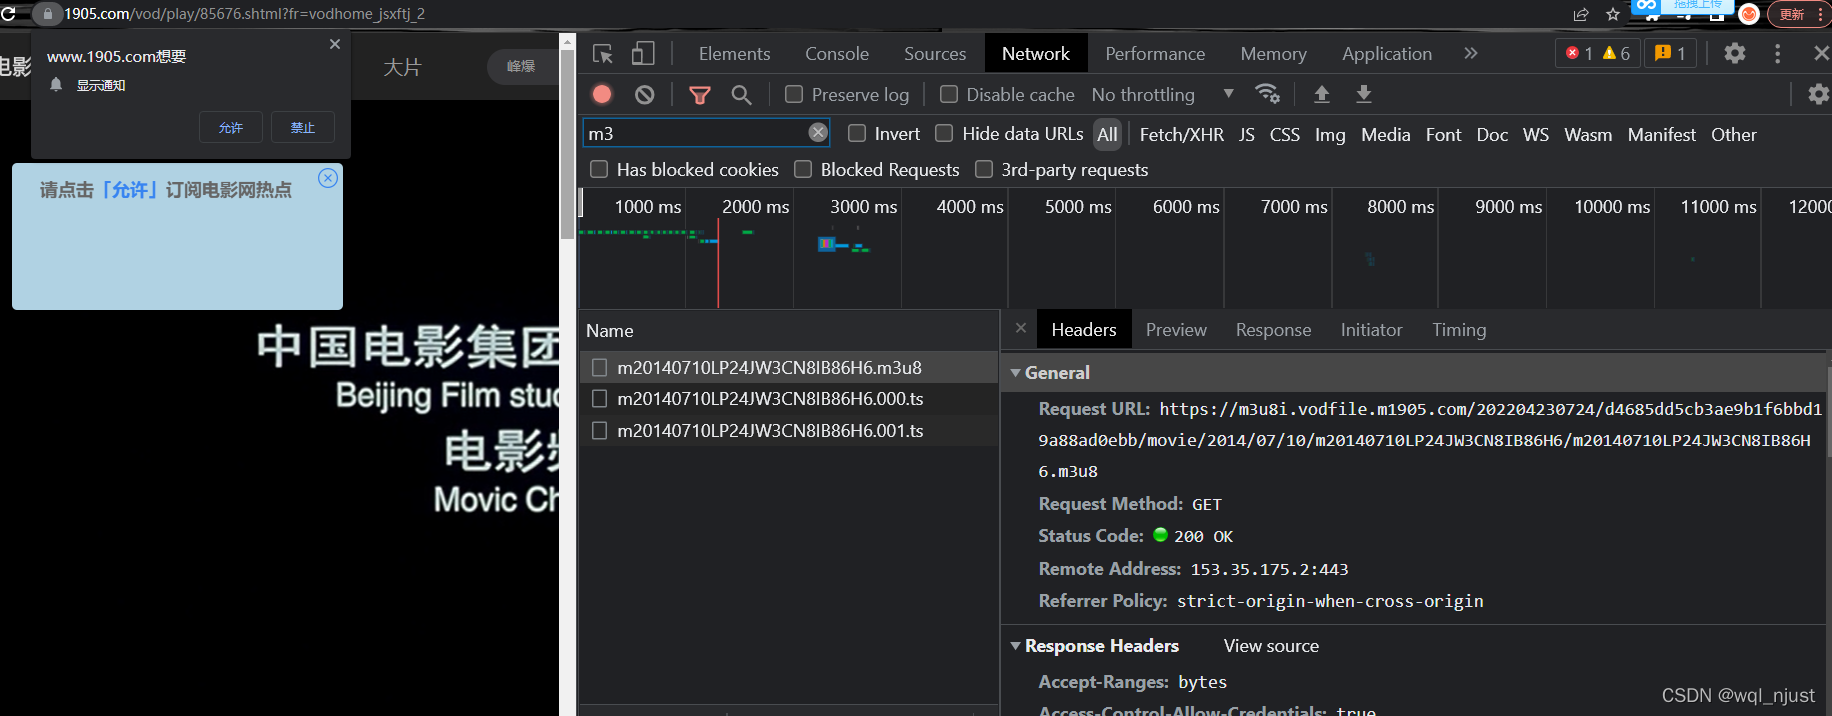The height and width of the screenshot is (716, 1832).
Task: Enable Disable cache checkbox
Action: coord(949,94)
